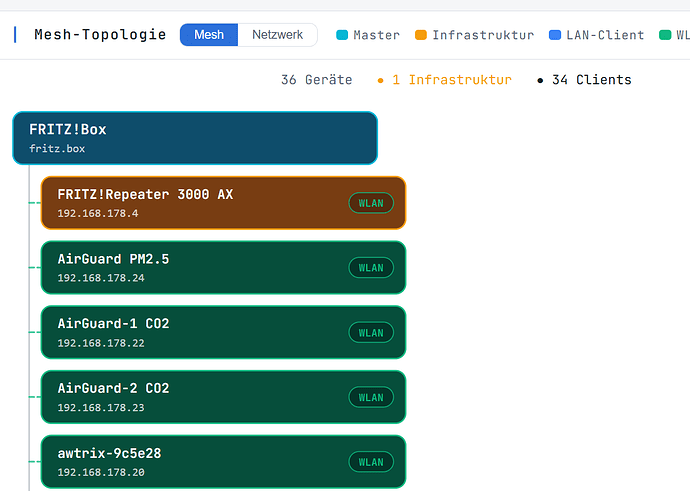
Task: Click IP address 192.168.178.23
Action: (101, 407)
